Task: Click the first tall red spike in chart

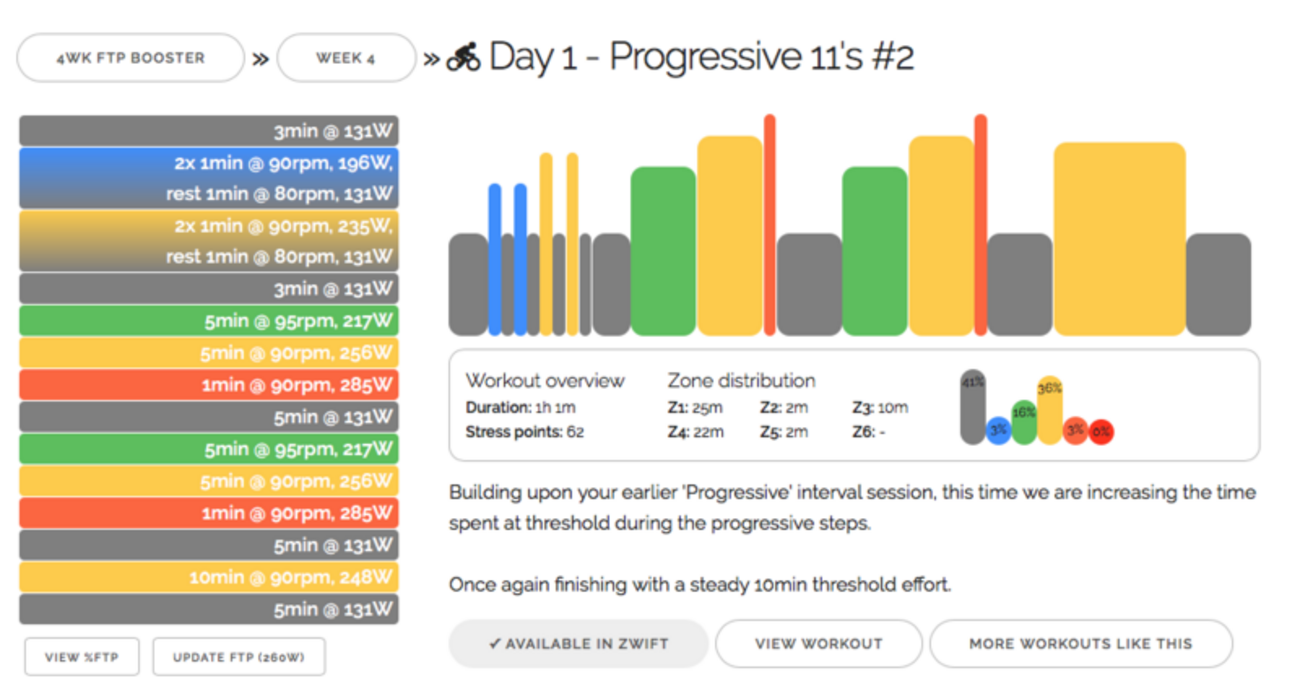Action: pos(769,225)
